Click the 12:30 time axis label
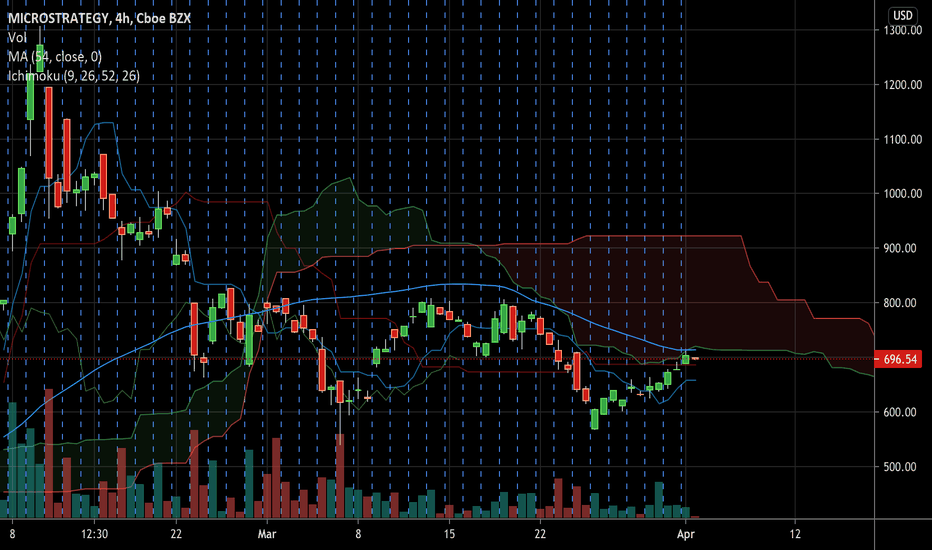The height and width of the screenshot is (550, 932). click(95, 534)
